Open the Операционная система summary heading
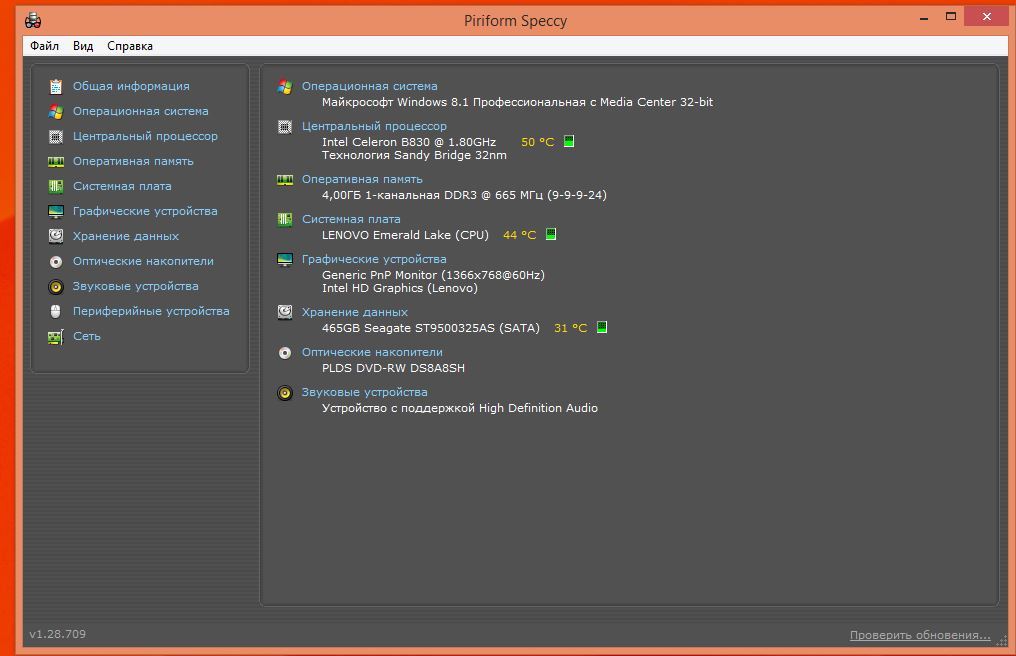Screen dimensions: 1016x656 [369, 86]
